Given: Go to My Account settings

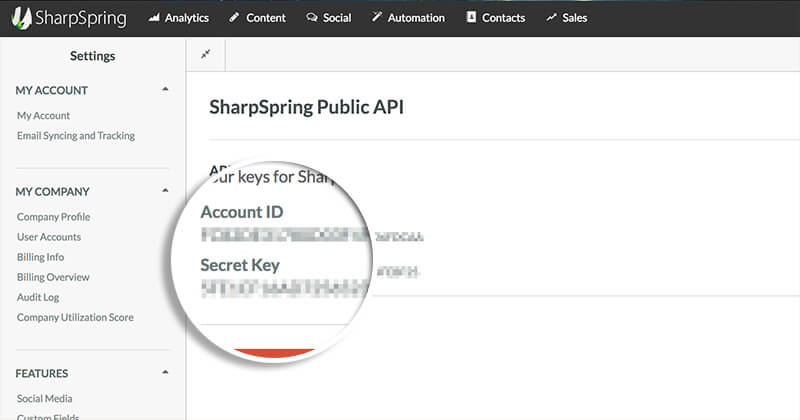Looking at the screenshot, I should [43, 115].
